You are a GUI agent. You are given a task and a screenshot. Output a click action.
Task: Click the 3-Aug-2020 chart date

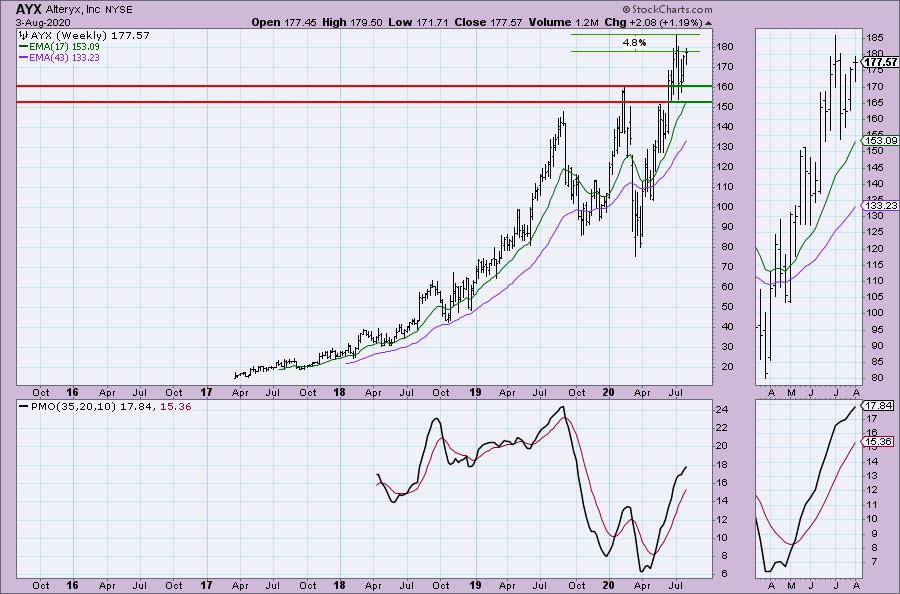click(43, 22)
